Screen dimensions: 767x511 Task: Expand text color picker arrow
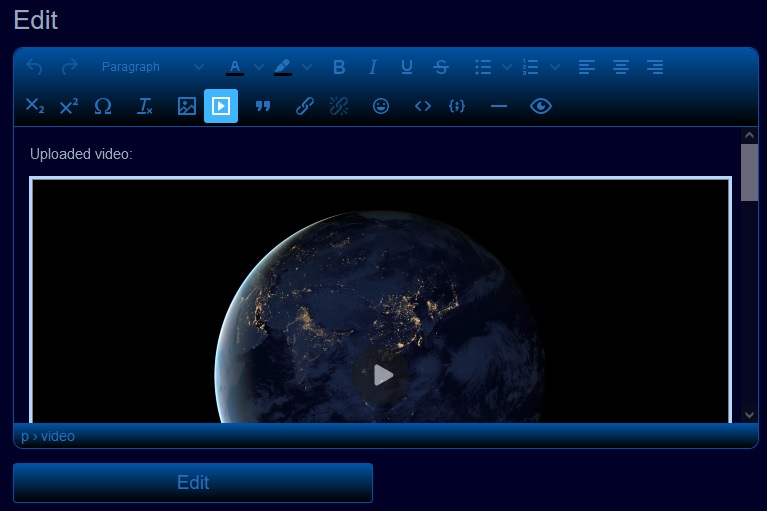(x=259, y=67)
